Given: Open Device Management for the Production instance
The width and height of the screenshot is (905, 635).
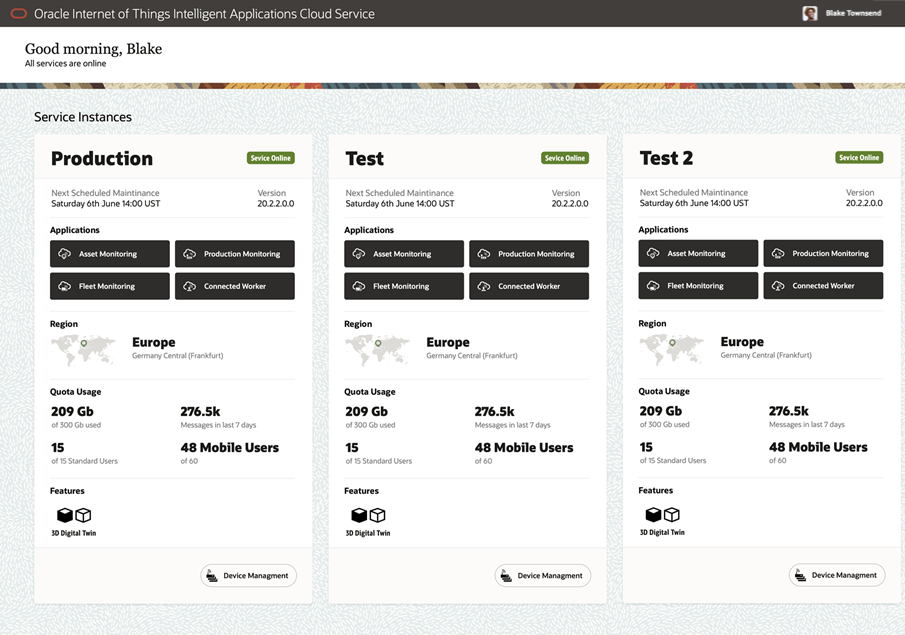Looking at the screenshot, I should tap(248, 576).
